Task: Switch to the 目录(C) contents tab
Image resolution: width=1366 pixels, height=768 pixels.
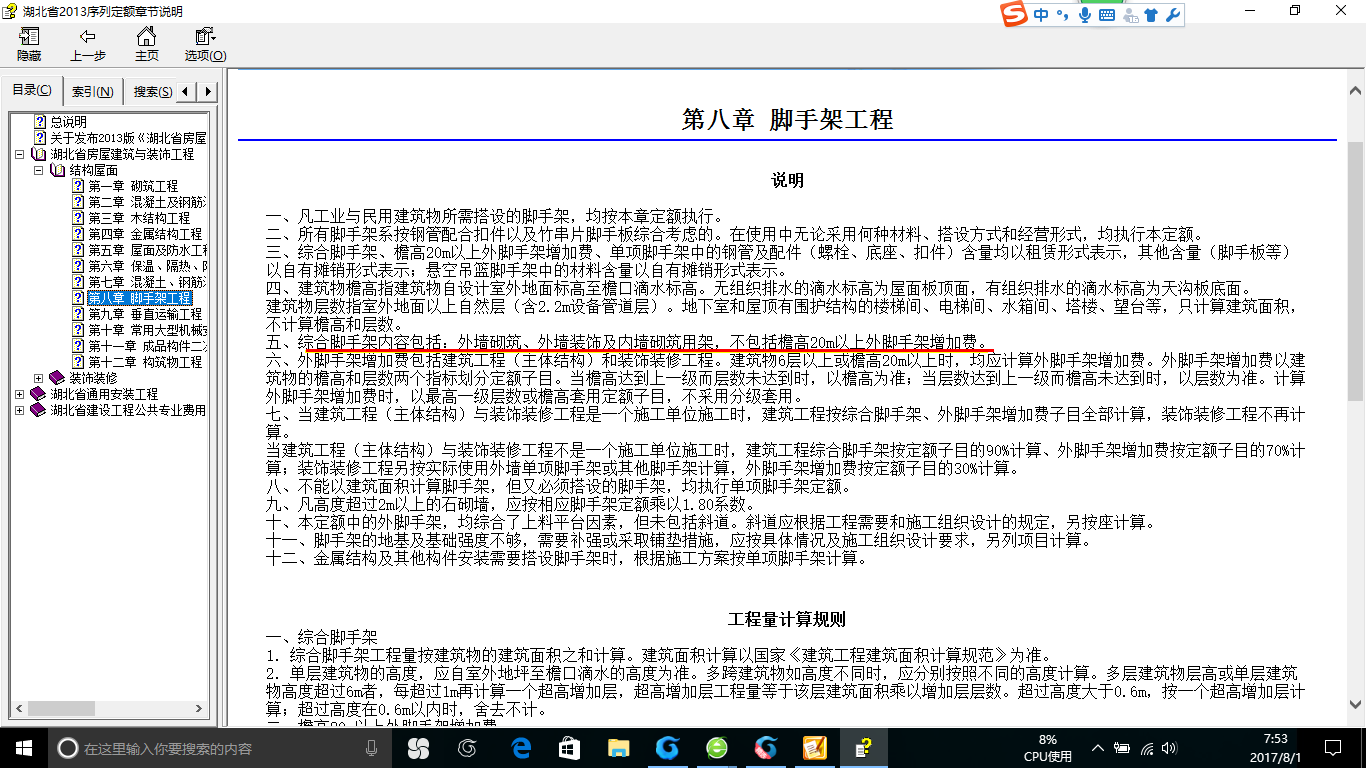Action: pyautogui.click(x=32, y=91)
